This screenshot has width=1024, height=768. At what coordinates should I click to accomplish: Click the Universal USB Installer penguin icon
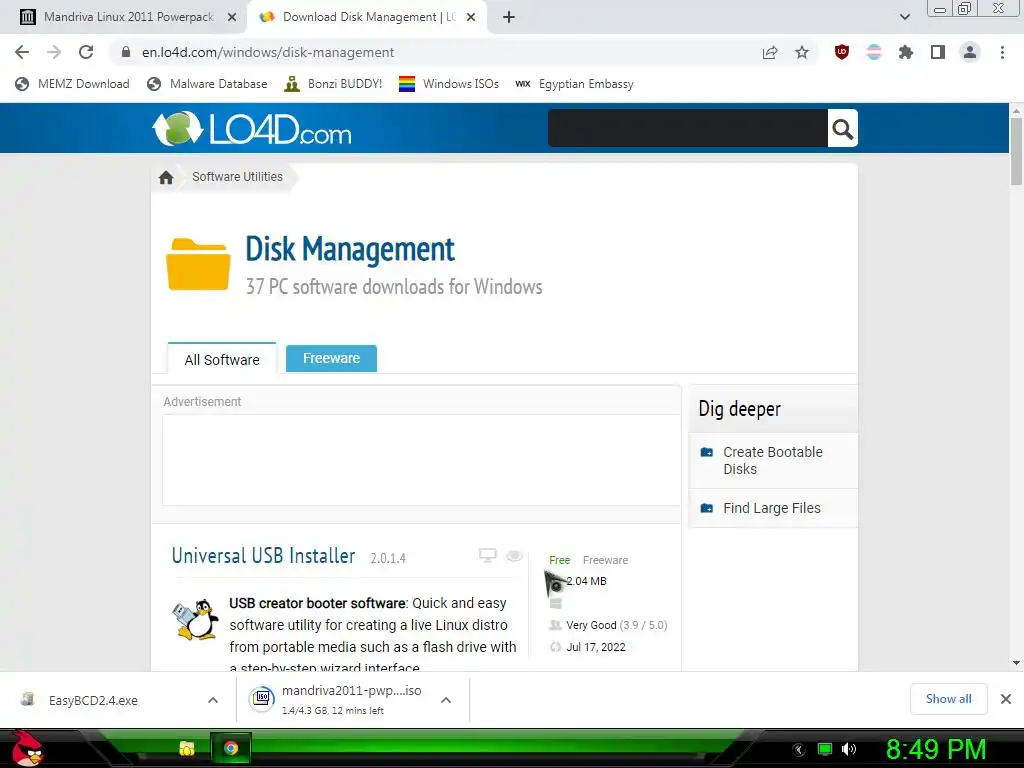click(x=195, y=619)
